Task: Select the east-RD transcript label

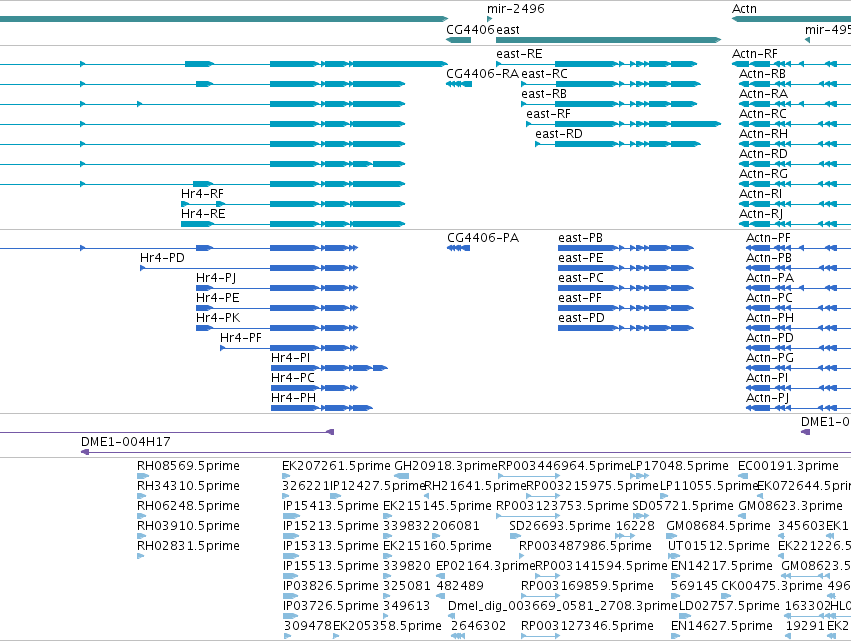Action: tap(558, 134)
